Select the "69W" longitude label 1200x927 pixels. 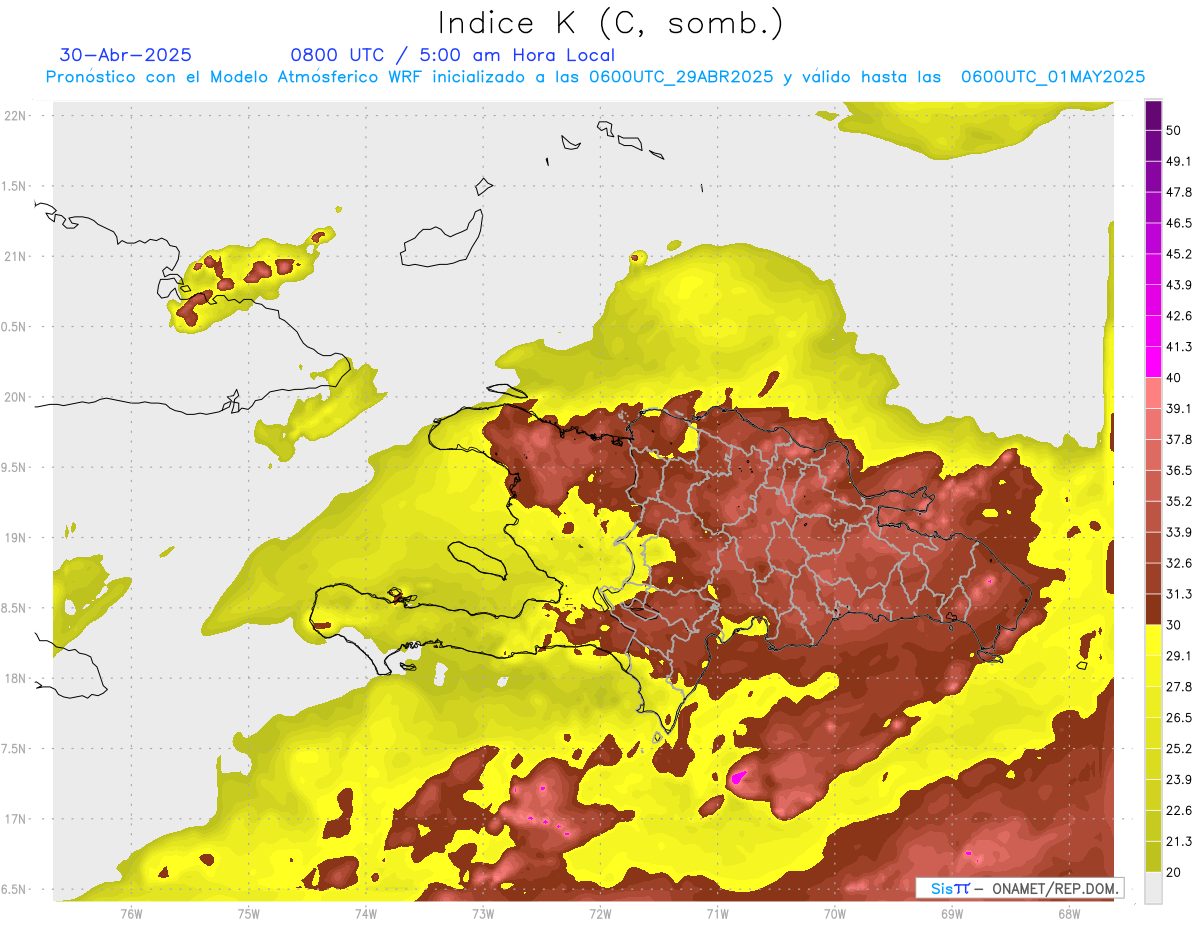click(x=952, y=914)
